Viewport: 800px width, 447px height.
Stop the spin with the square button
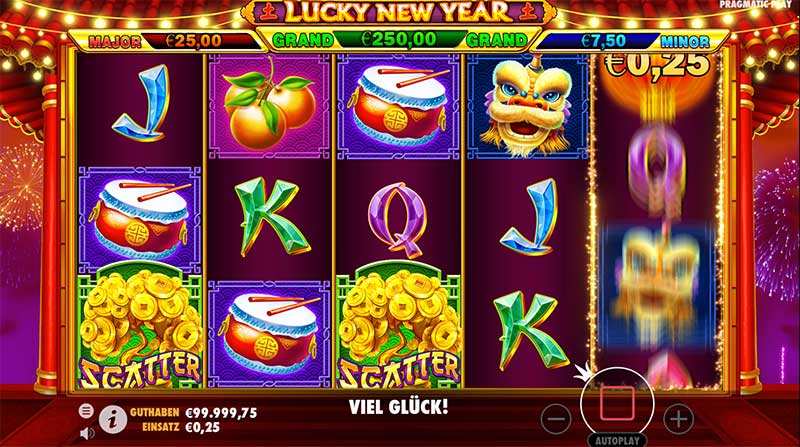[617, 403]
